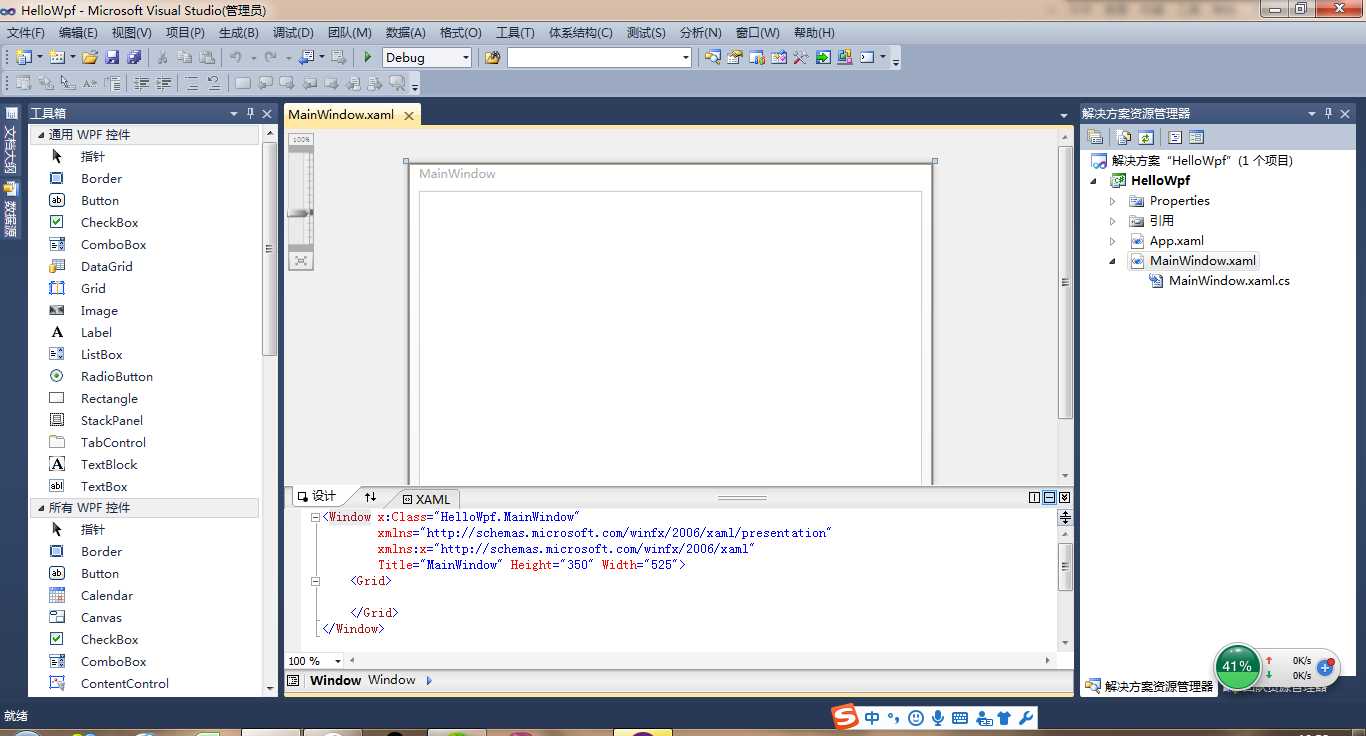Toggle the 中 Chinese input mode in IME bar
This screenshot has height=736, width=1366.
tap(873, 718)
